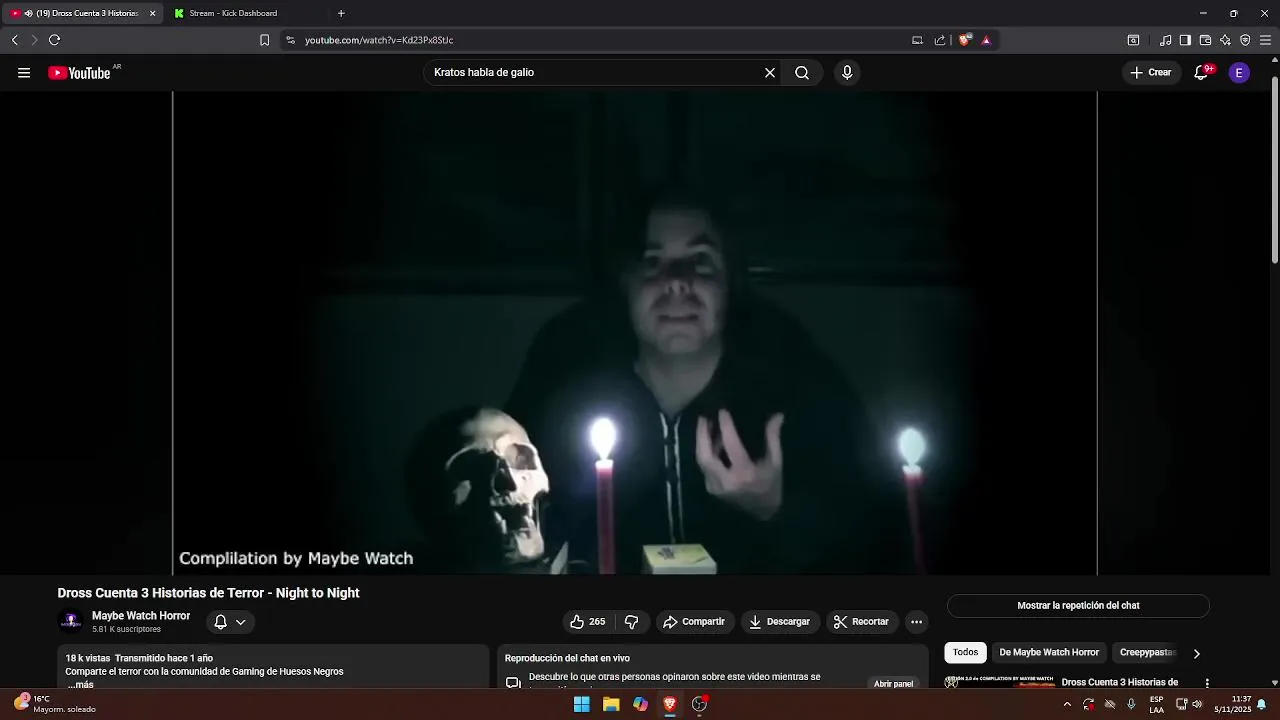Open Brave playlist music note icon
The width and height of the screenshot is (1280, 720).
1165,40
